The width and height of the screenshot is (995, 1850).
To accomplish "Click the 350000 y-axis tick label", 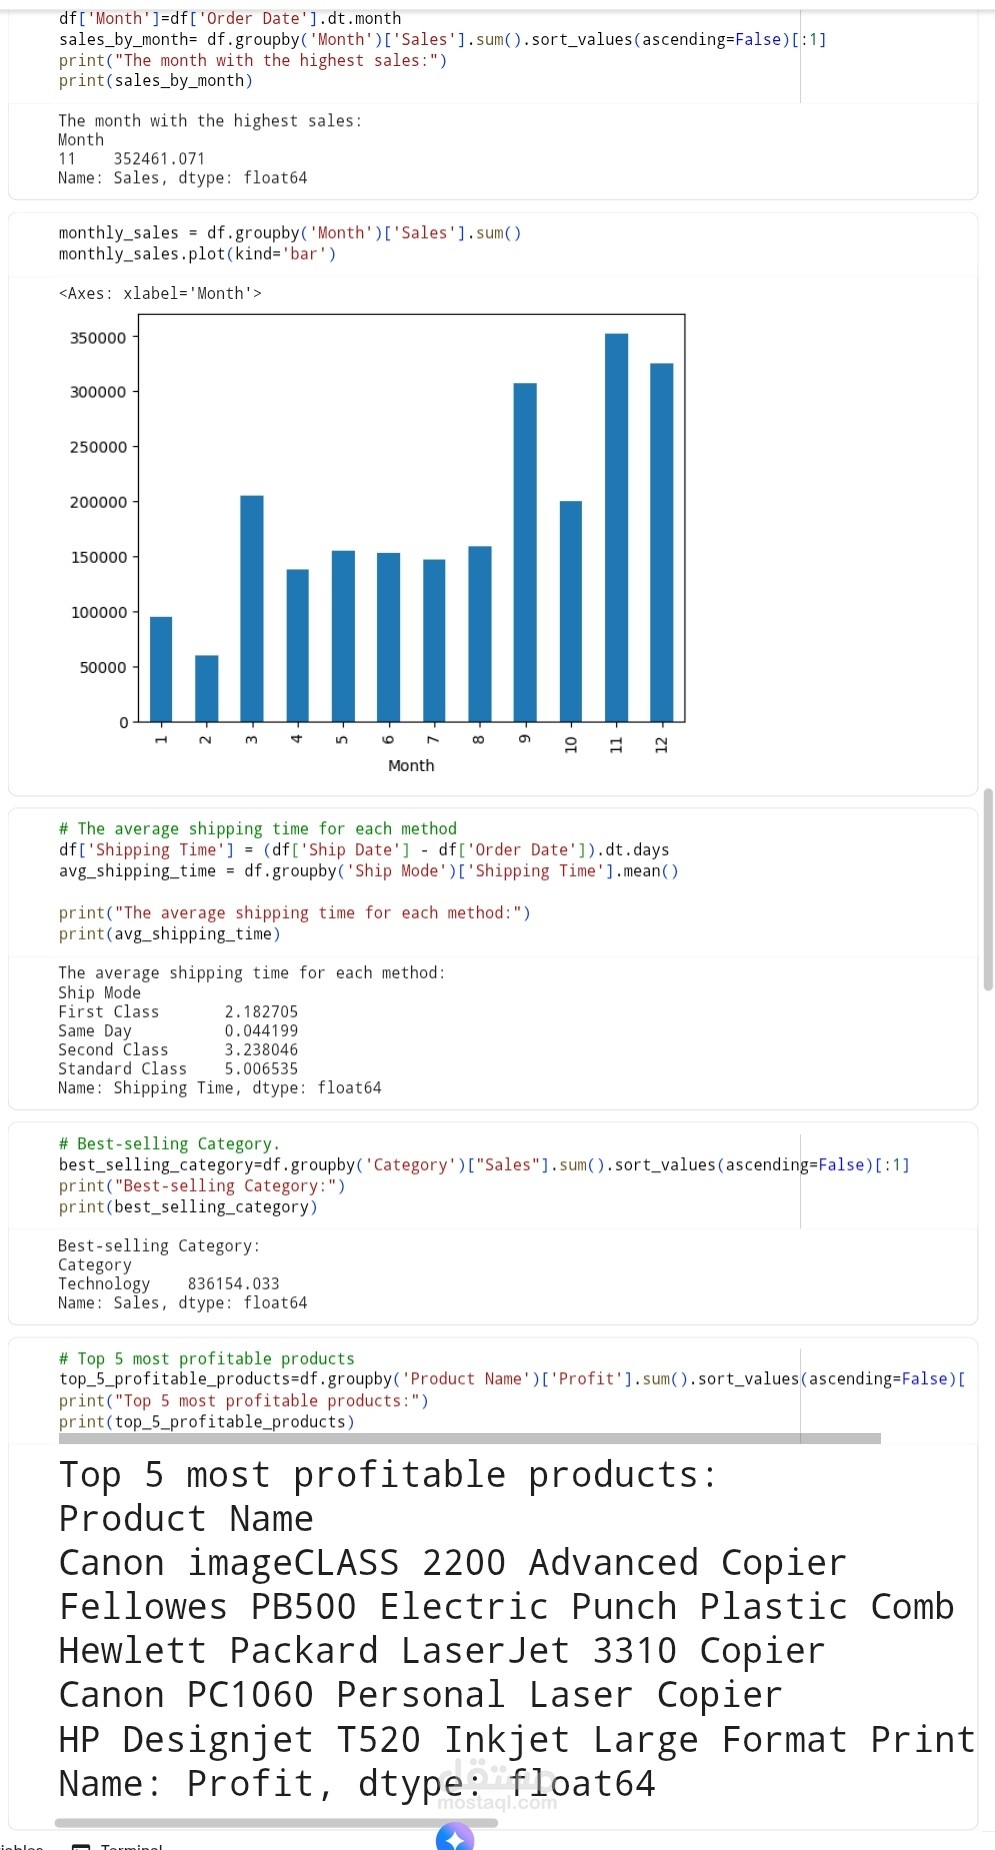I will [x=98, y=338].
